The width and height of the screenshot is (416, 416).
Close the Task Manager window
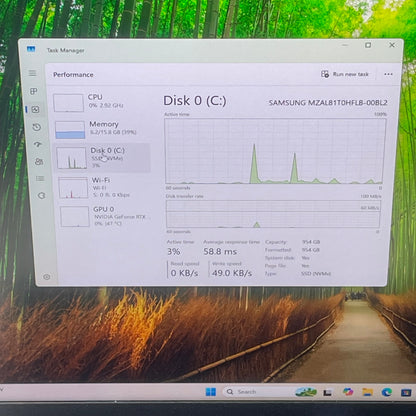click(392, 45)
